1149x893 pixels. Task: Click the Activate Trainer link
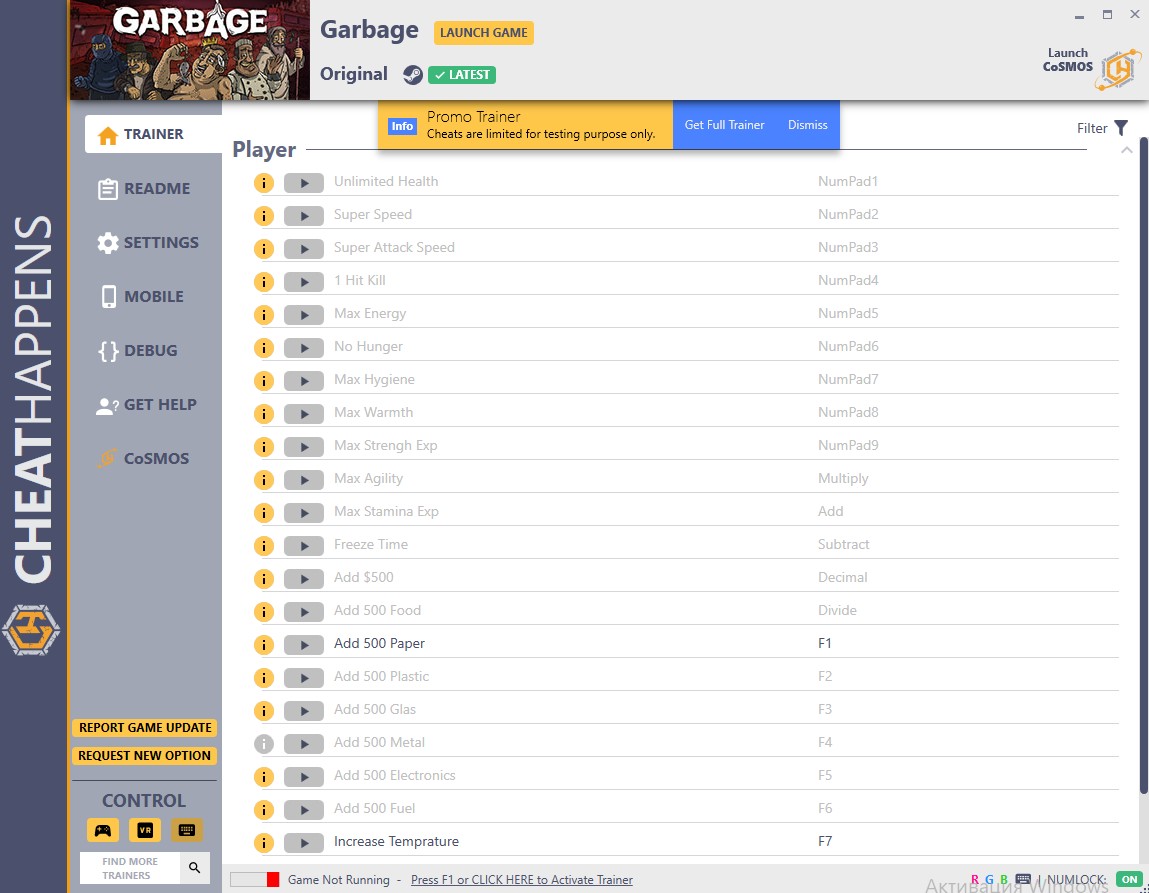coord(522,880)
